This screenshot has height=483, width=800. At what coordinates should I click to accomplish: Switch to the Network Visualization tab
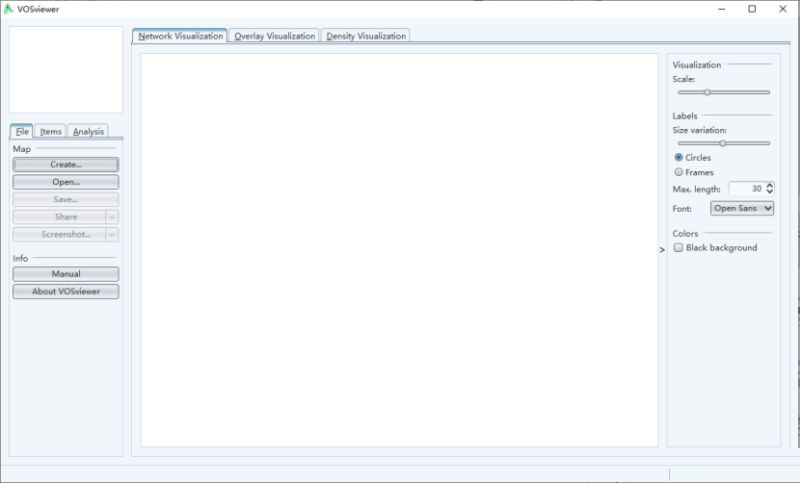(180, 36)
